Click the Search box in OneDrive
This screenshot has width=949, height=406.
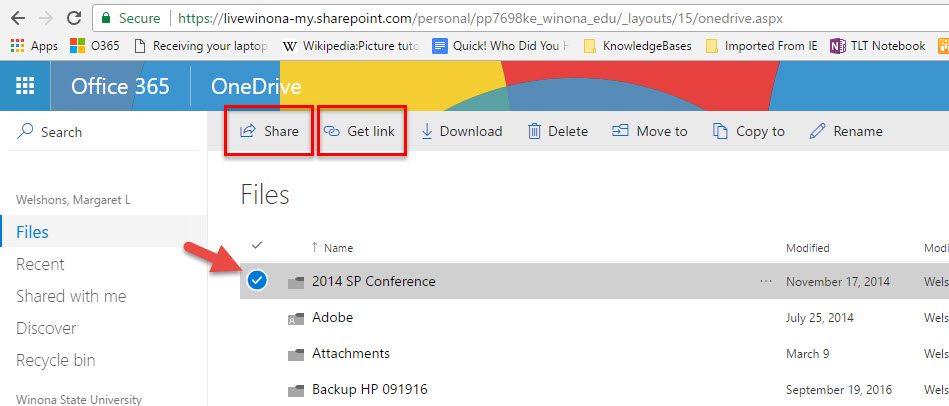[61, 132]
